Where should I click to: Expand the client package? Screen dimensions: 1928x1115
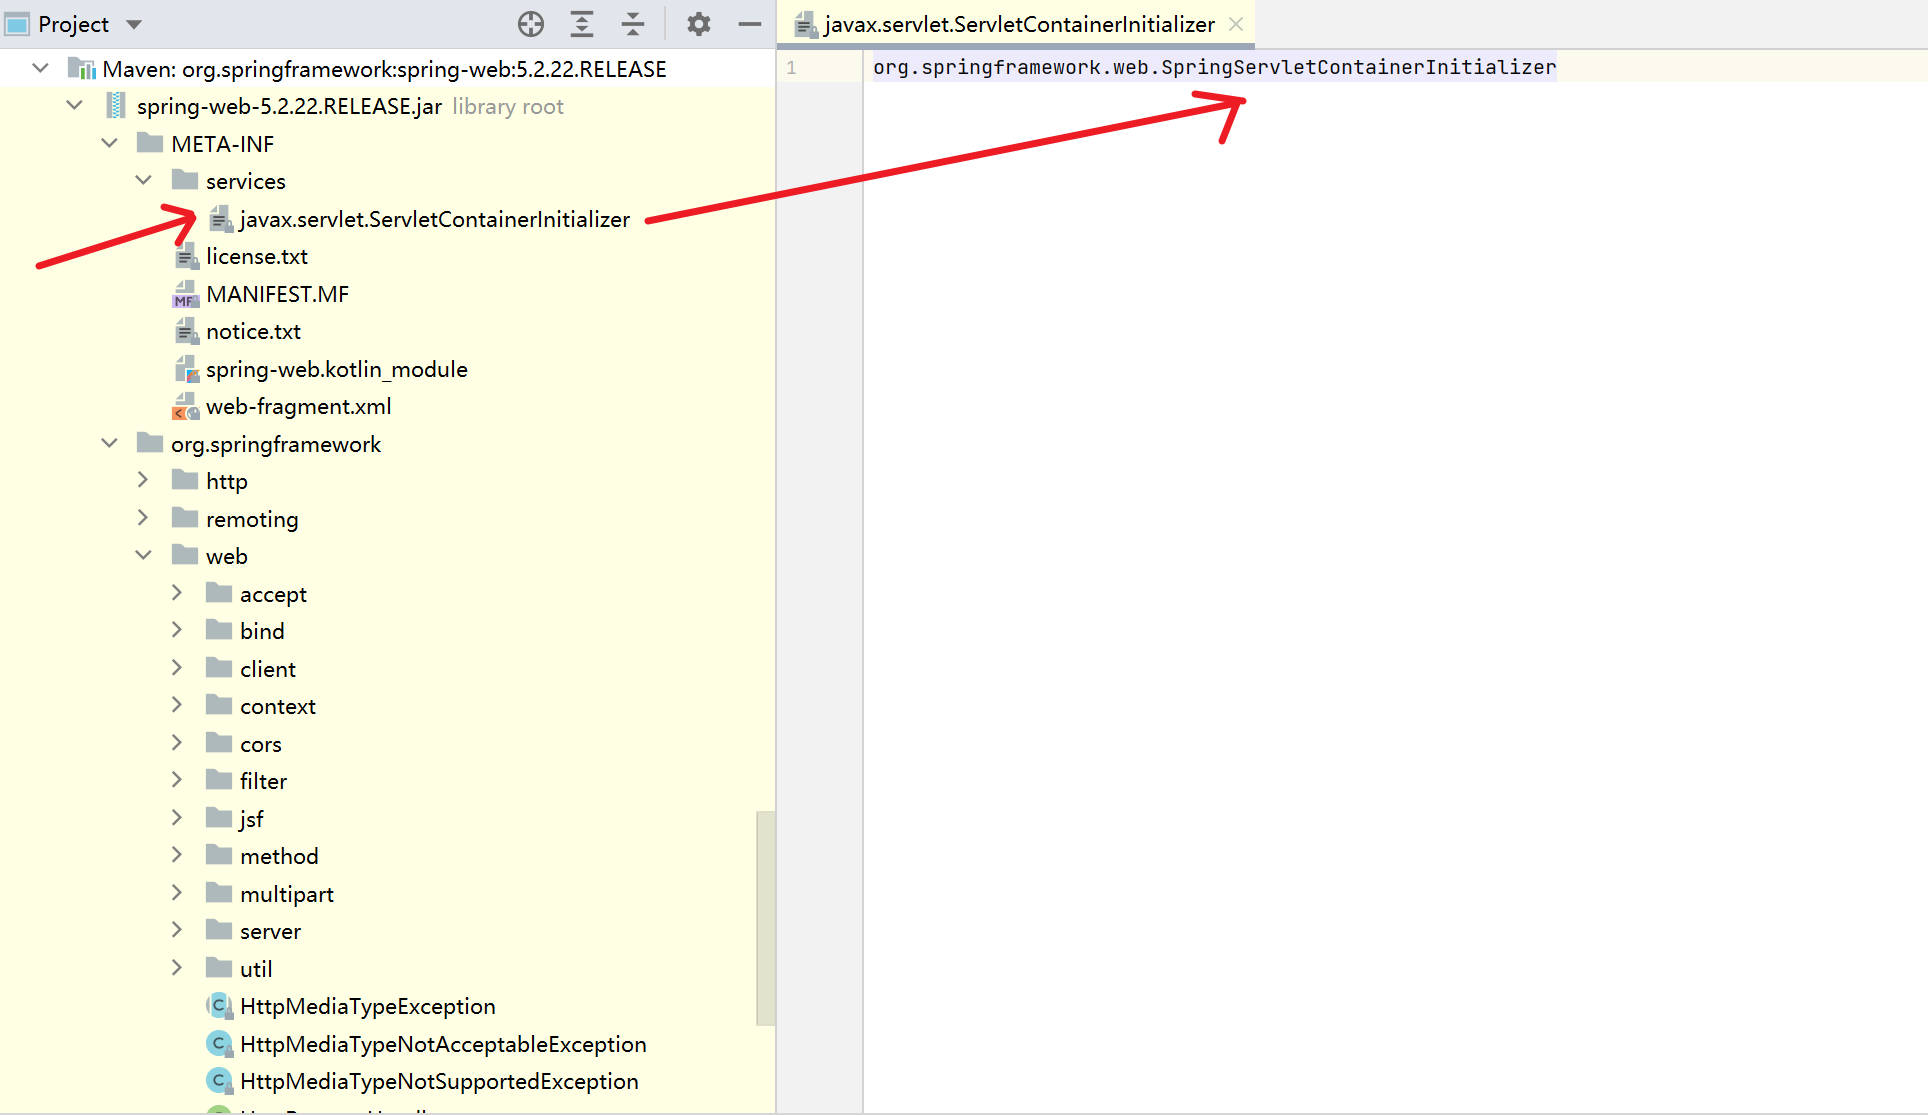point(178,668)
